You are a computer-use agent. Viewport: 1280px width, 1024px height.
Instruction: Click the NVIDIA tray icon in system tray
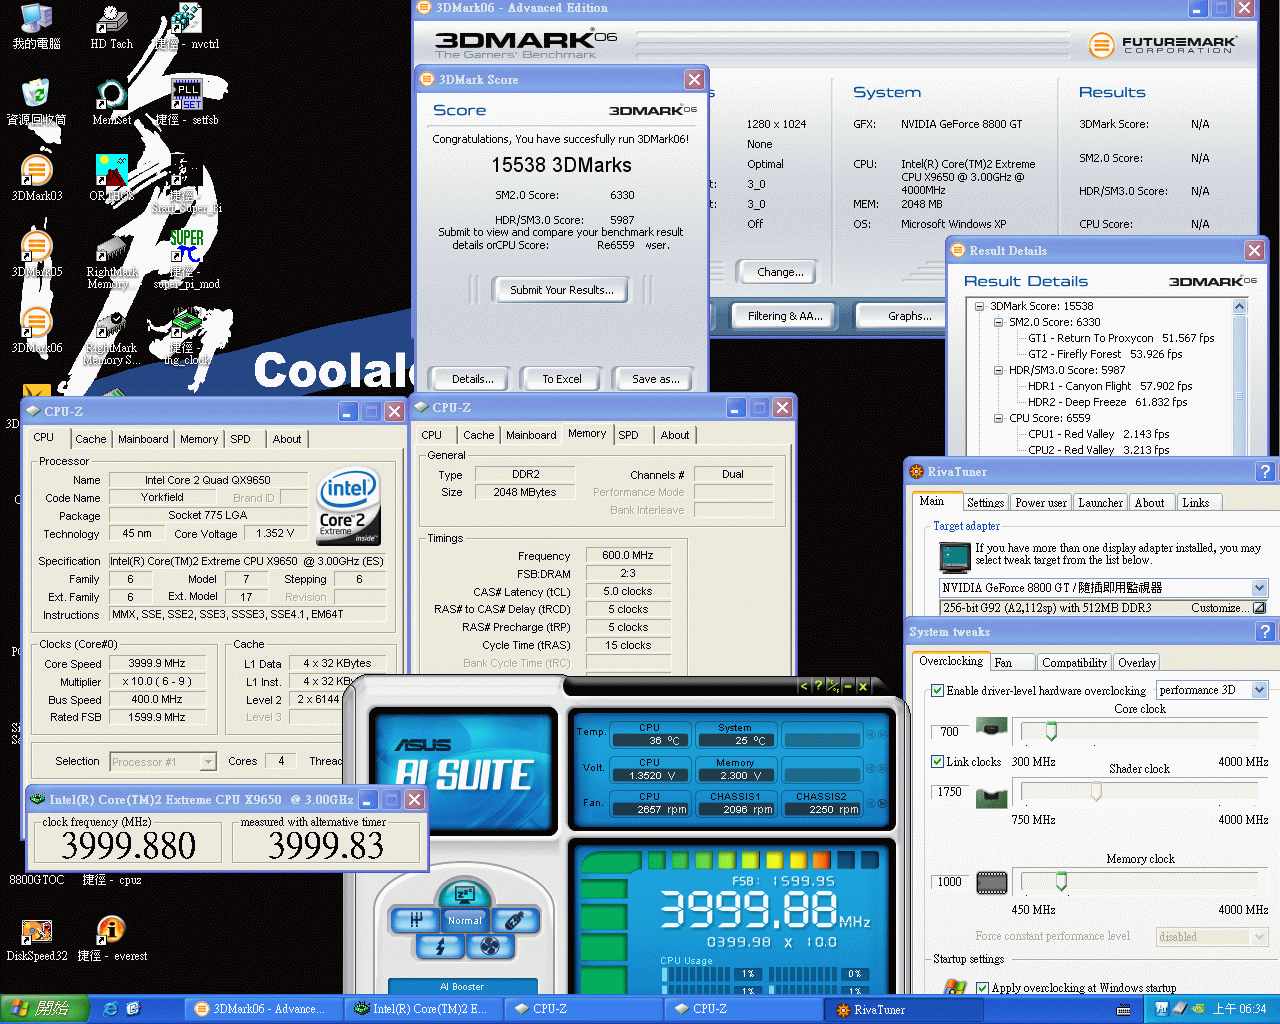(1197, 1009)
